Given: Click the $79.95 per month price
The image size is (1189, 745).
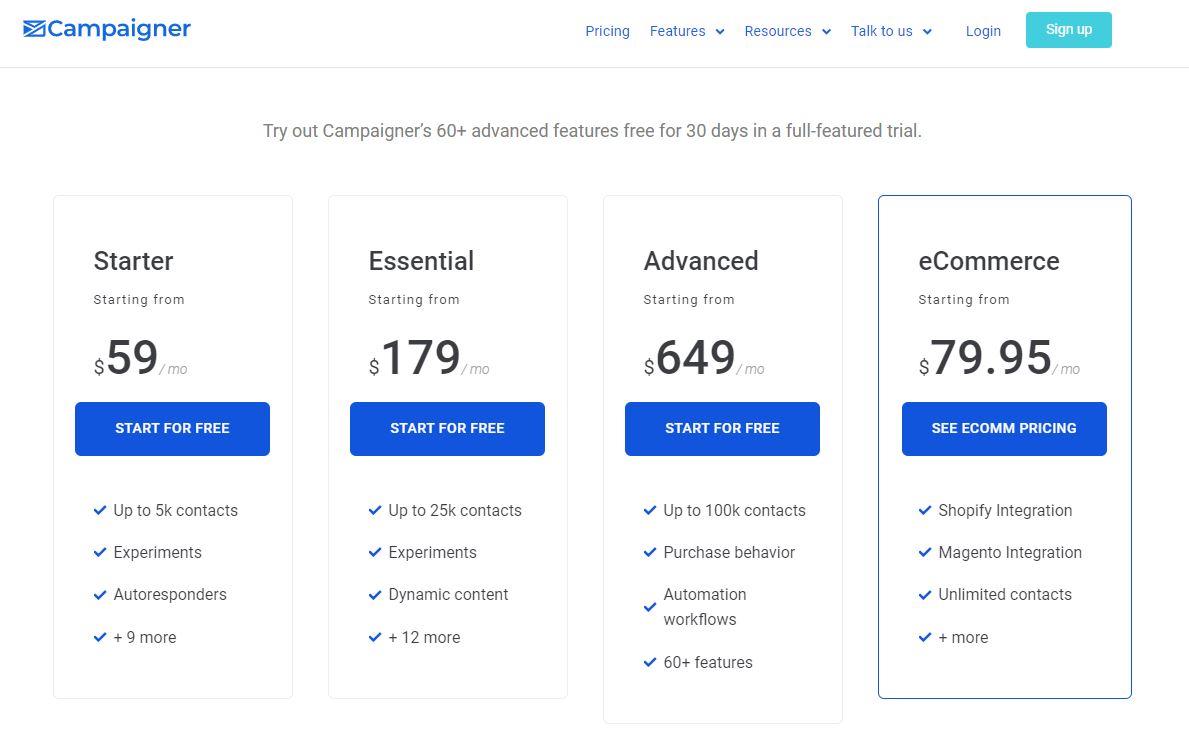Looking at the screenshot, I should [999, 358].
